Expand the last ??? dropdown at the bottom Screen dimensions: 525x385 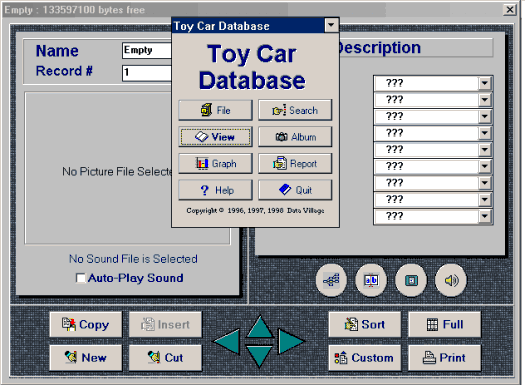tap(484, 216)
